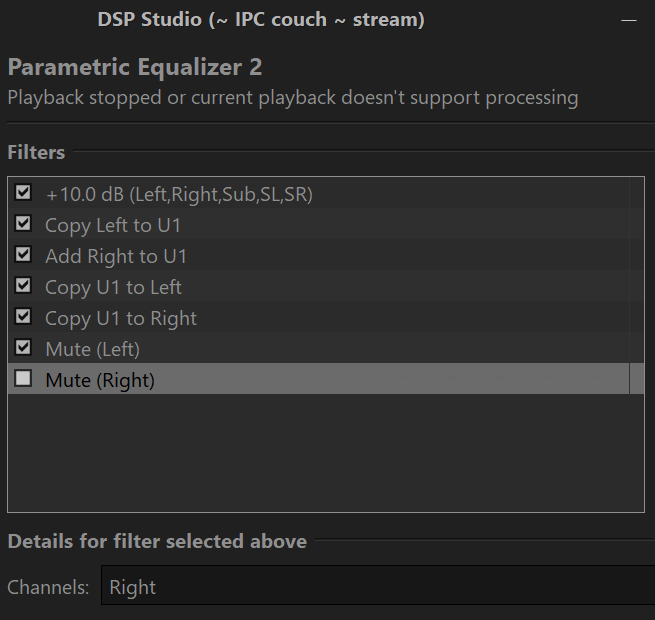Disable the Copy U1 to Right filter
The height and width of the screenshot is (620, 655).
(x=23, y=316)
